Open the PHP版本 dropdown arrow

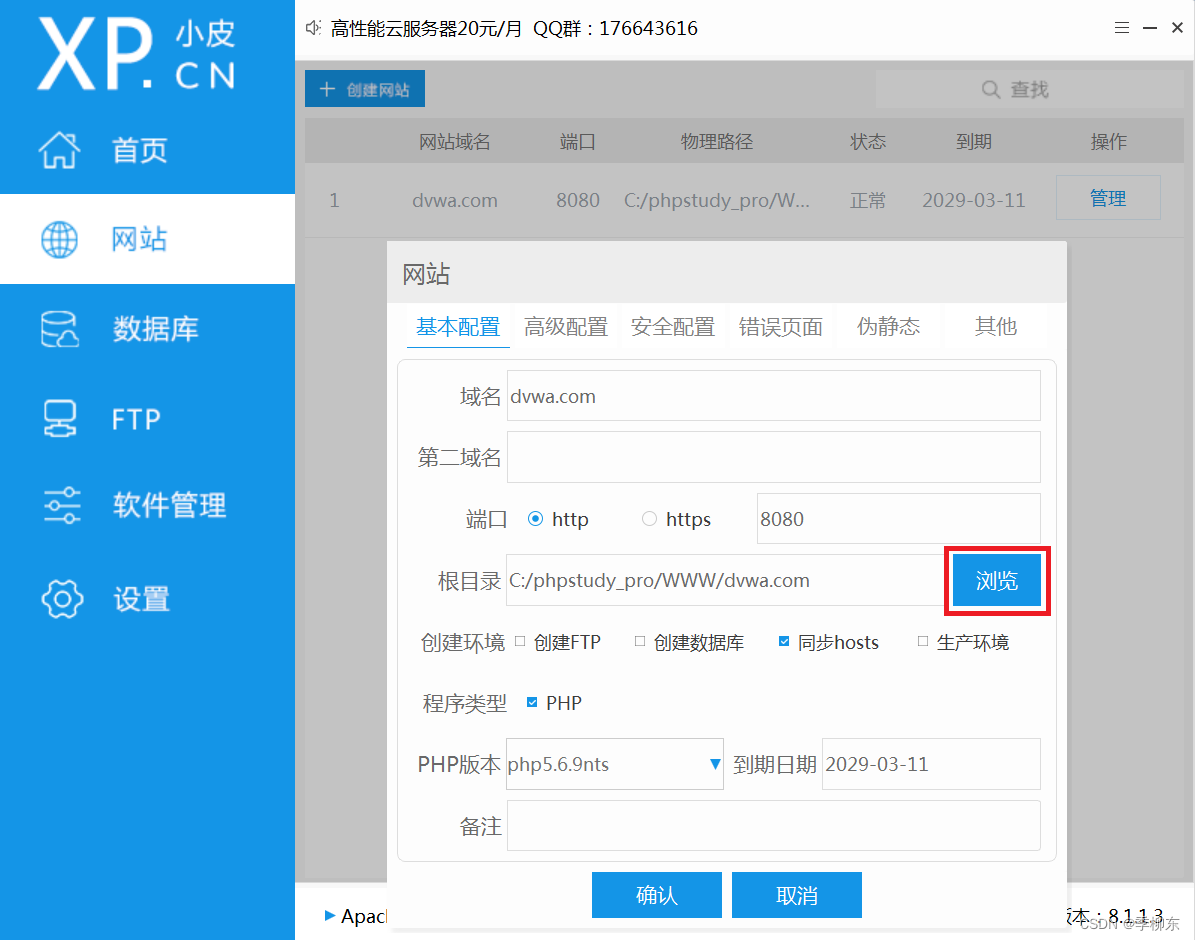click(x=714, y=764)
